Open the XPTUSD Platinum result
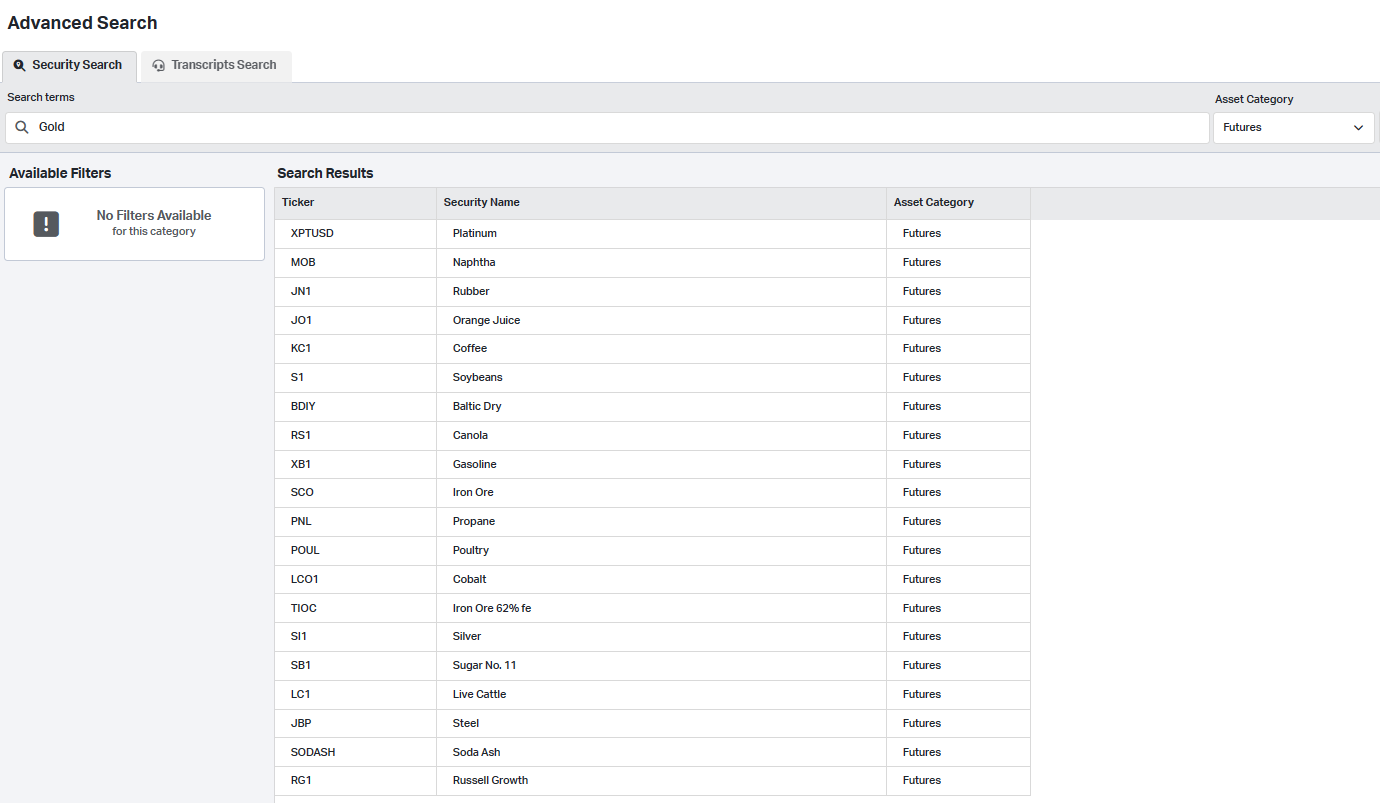The width and height of the screenshot is (1380, 803). [x=474, y=233]
